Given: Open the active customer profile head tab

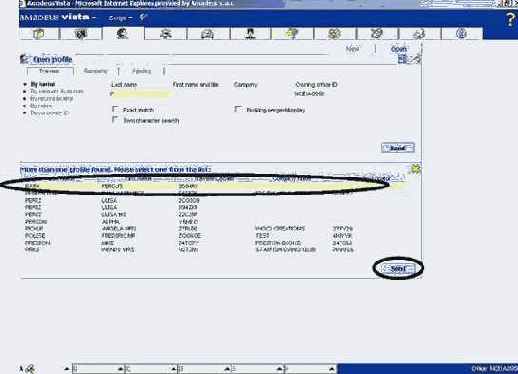Looking at the screenshot, I should point(123,34).
